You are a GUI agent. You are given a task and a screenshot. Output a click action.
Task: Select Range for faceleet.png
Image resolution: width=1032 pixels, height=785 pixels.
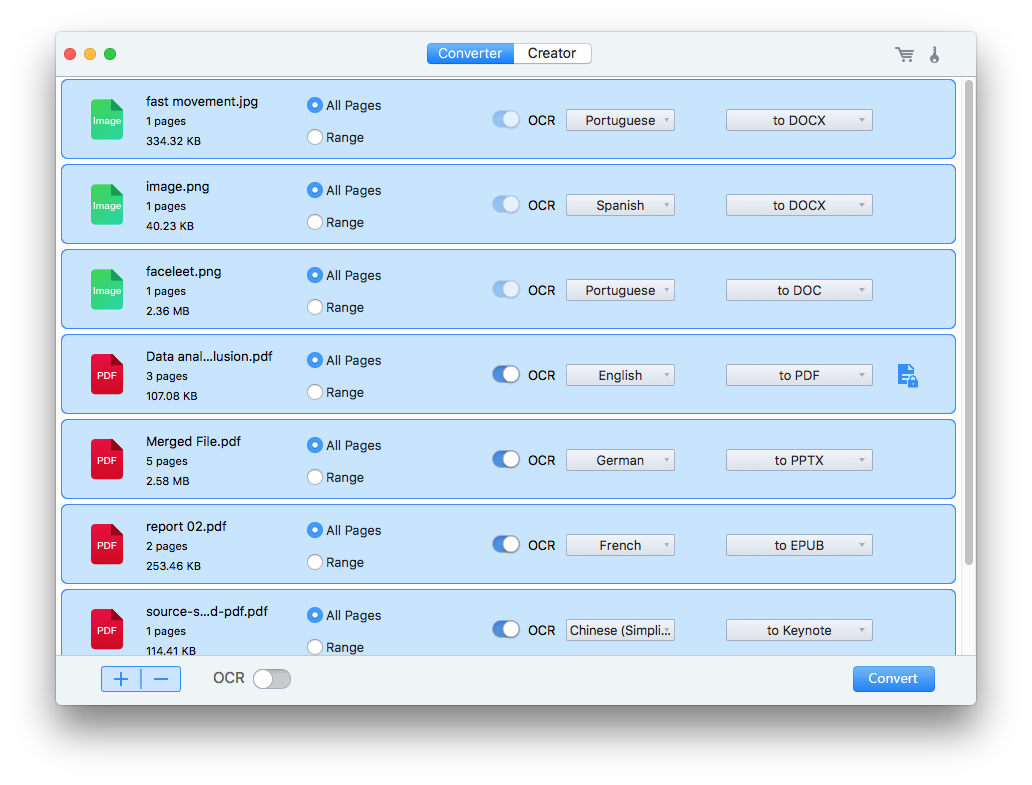315,307
